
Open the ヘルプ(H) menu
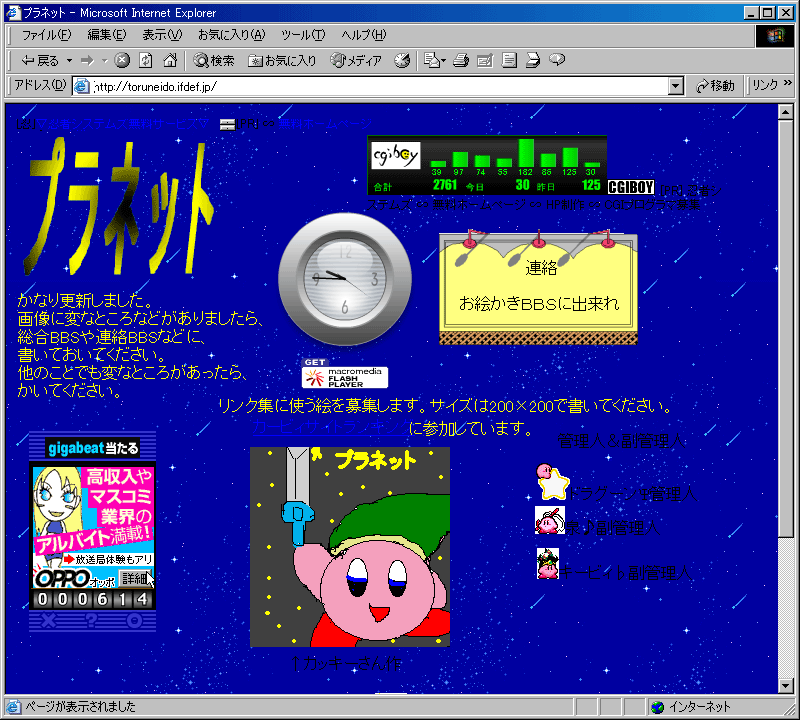coord(364,35)
